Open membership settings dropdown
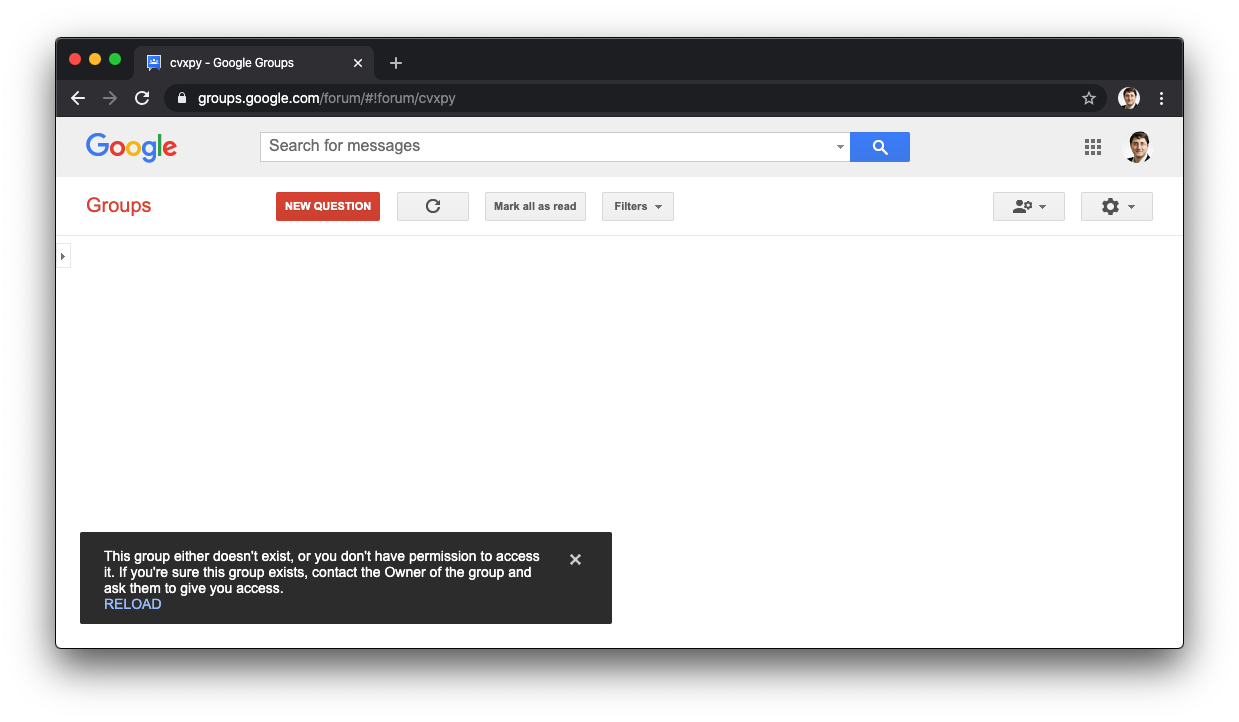This screenshot has height=722, width=1239. click(x=1029, y=206)
